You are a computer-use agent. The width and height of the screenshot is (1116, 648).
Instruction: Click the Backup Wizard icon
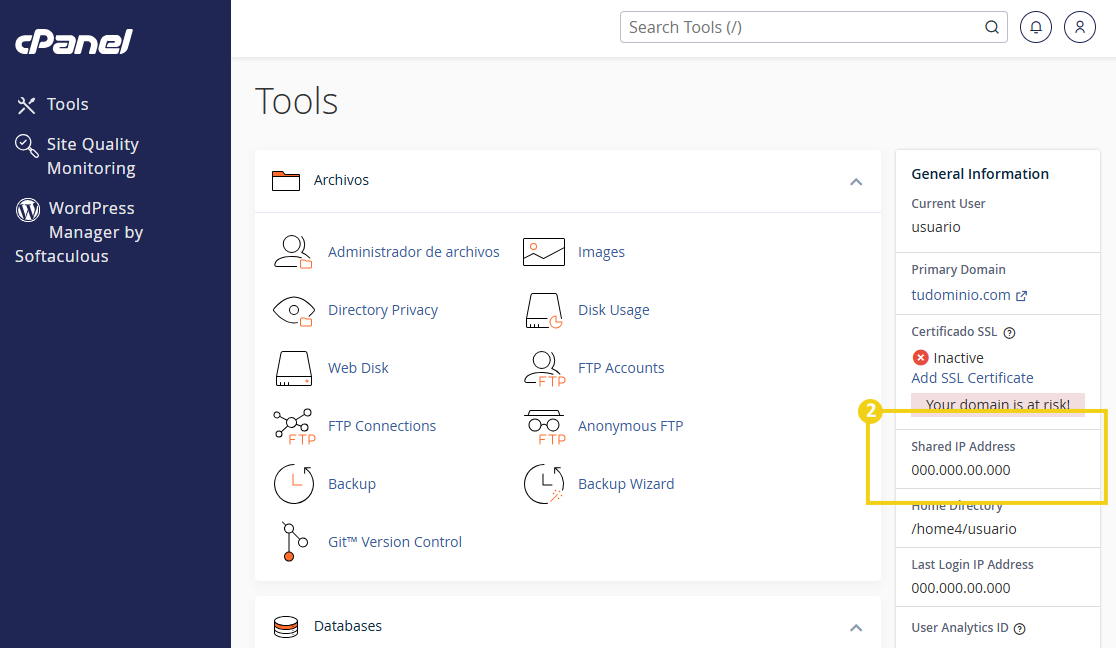click(544, 484)
